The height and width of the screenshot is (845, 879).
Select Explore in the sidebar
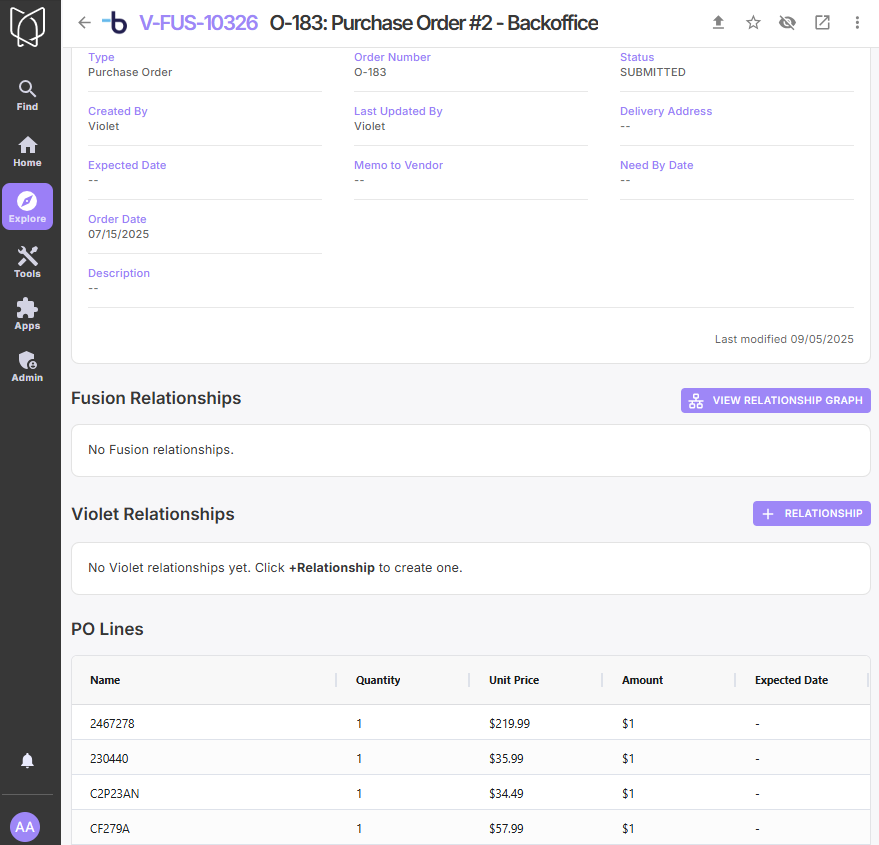tap(27, 207)
